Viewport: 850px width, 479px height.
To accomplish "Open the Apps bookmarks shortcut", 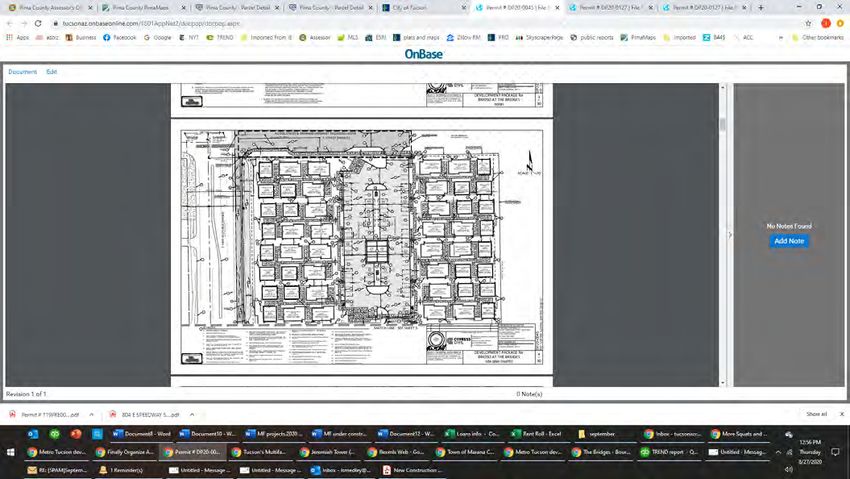I will tap(17, 37).
